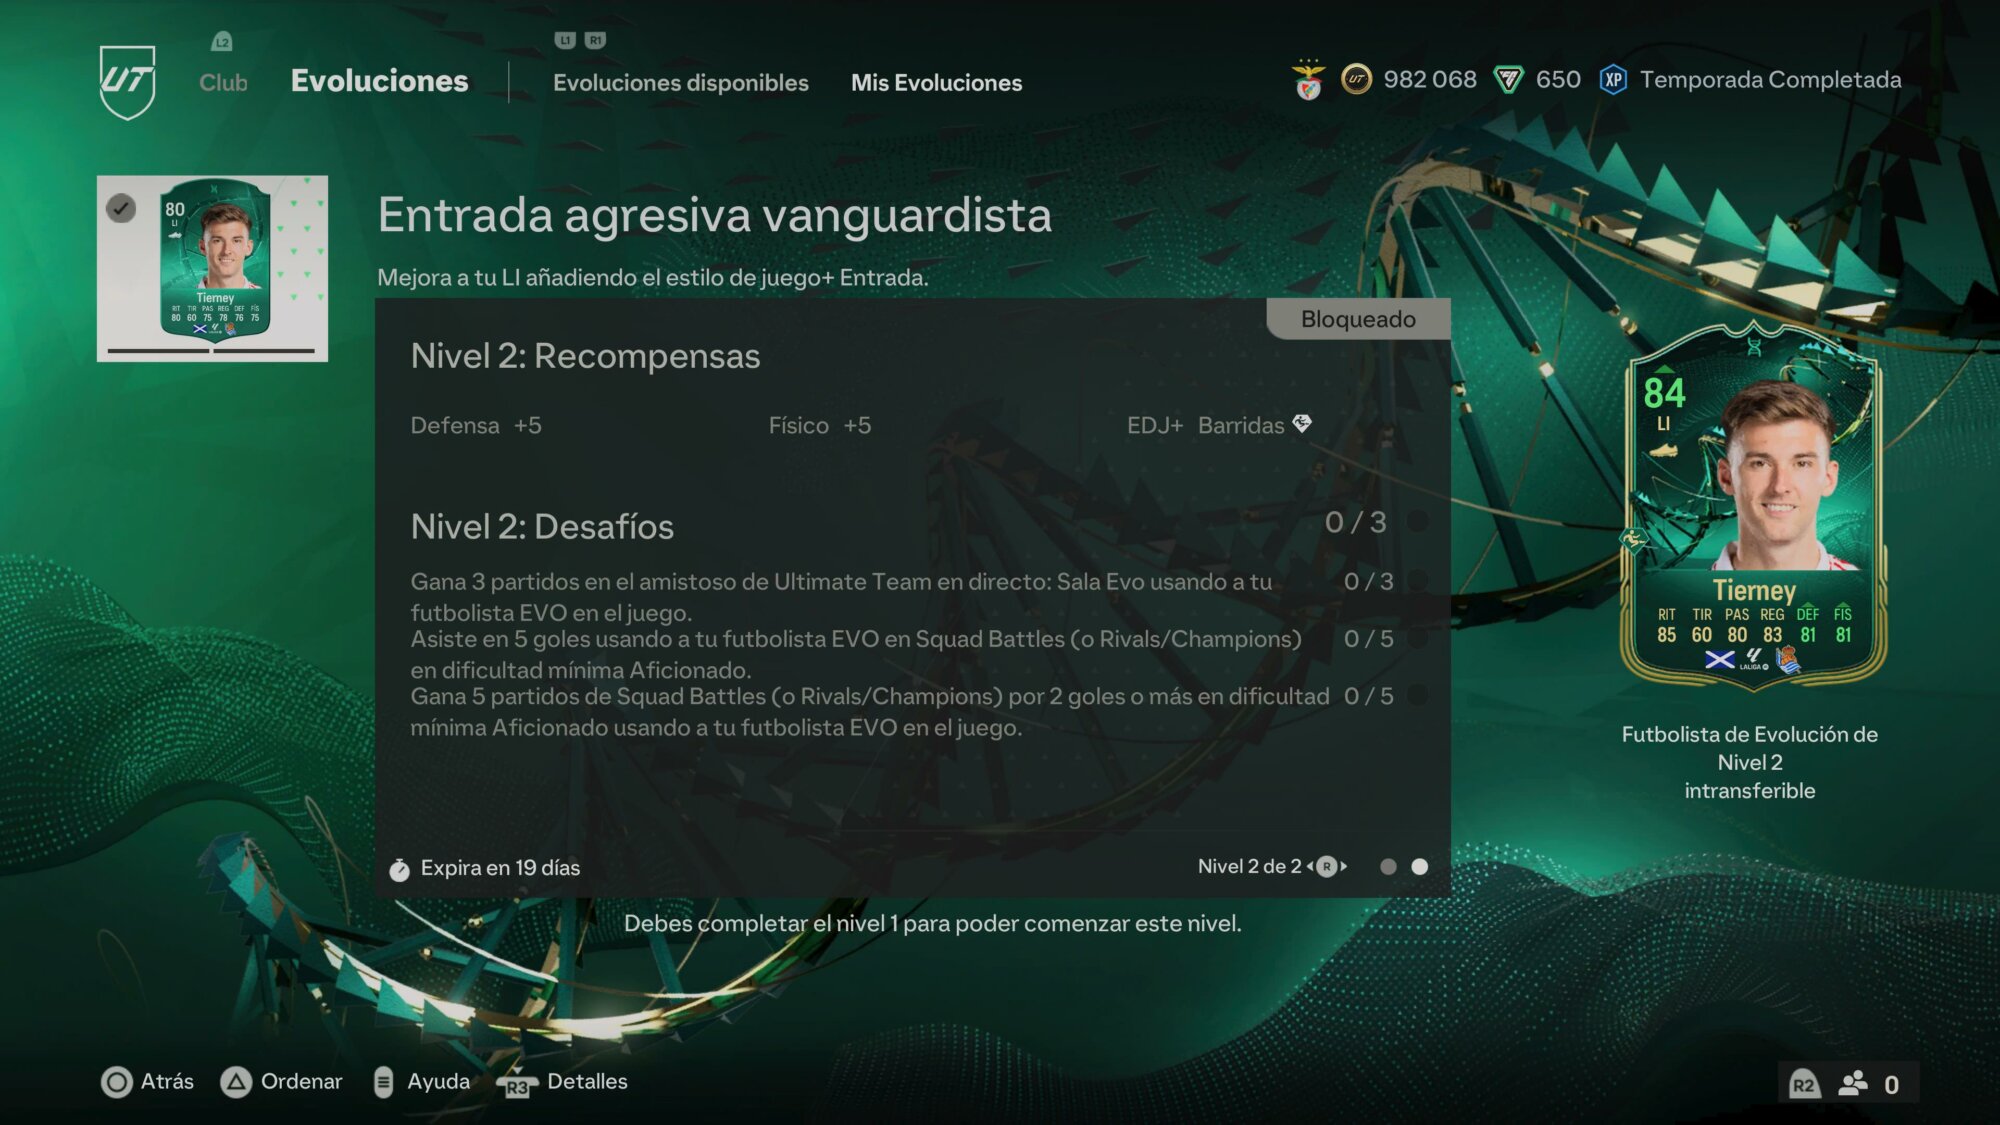Click the R3 Detalles icon
2000x1125 pixels.
point(517,1084)
